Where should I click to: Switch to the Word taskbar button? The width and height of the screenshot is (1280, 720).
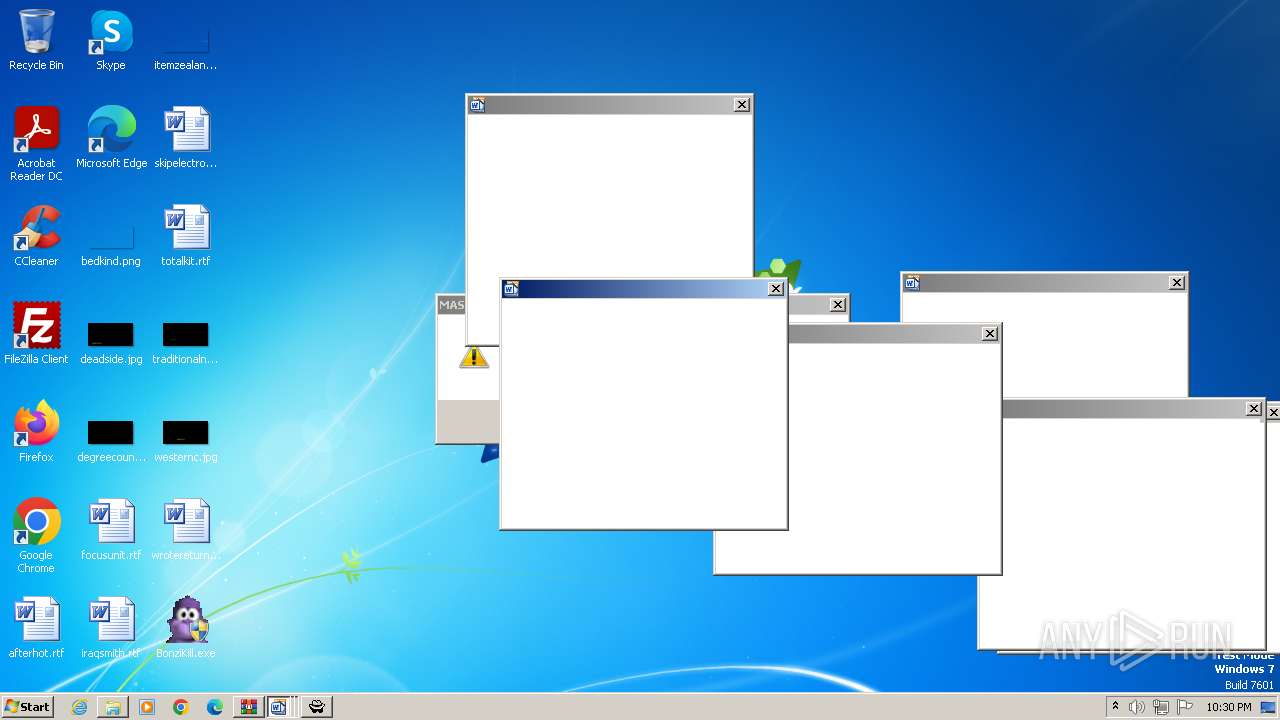coord(281,707)
